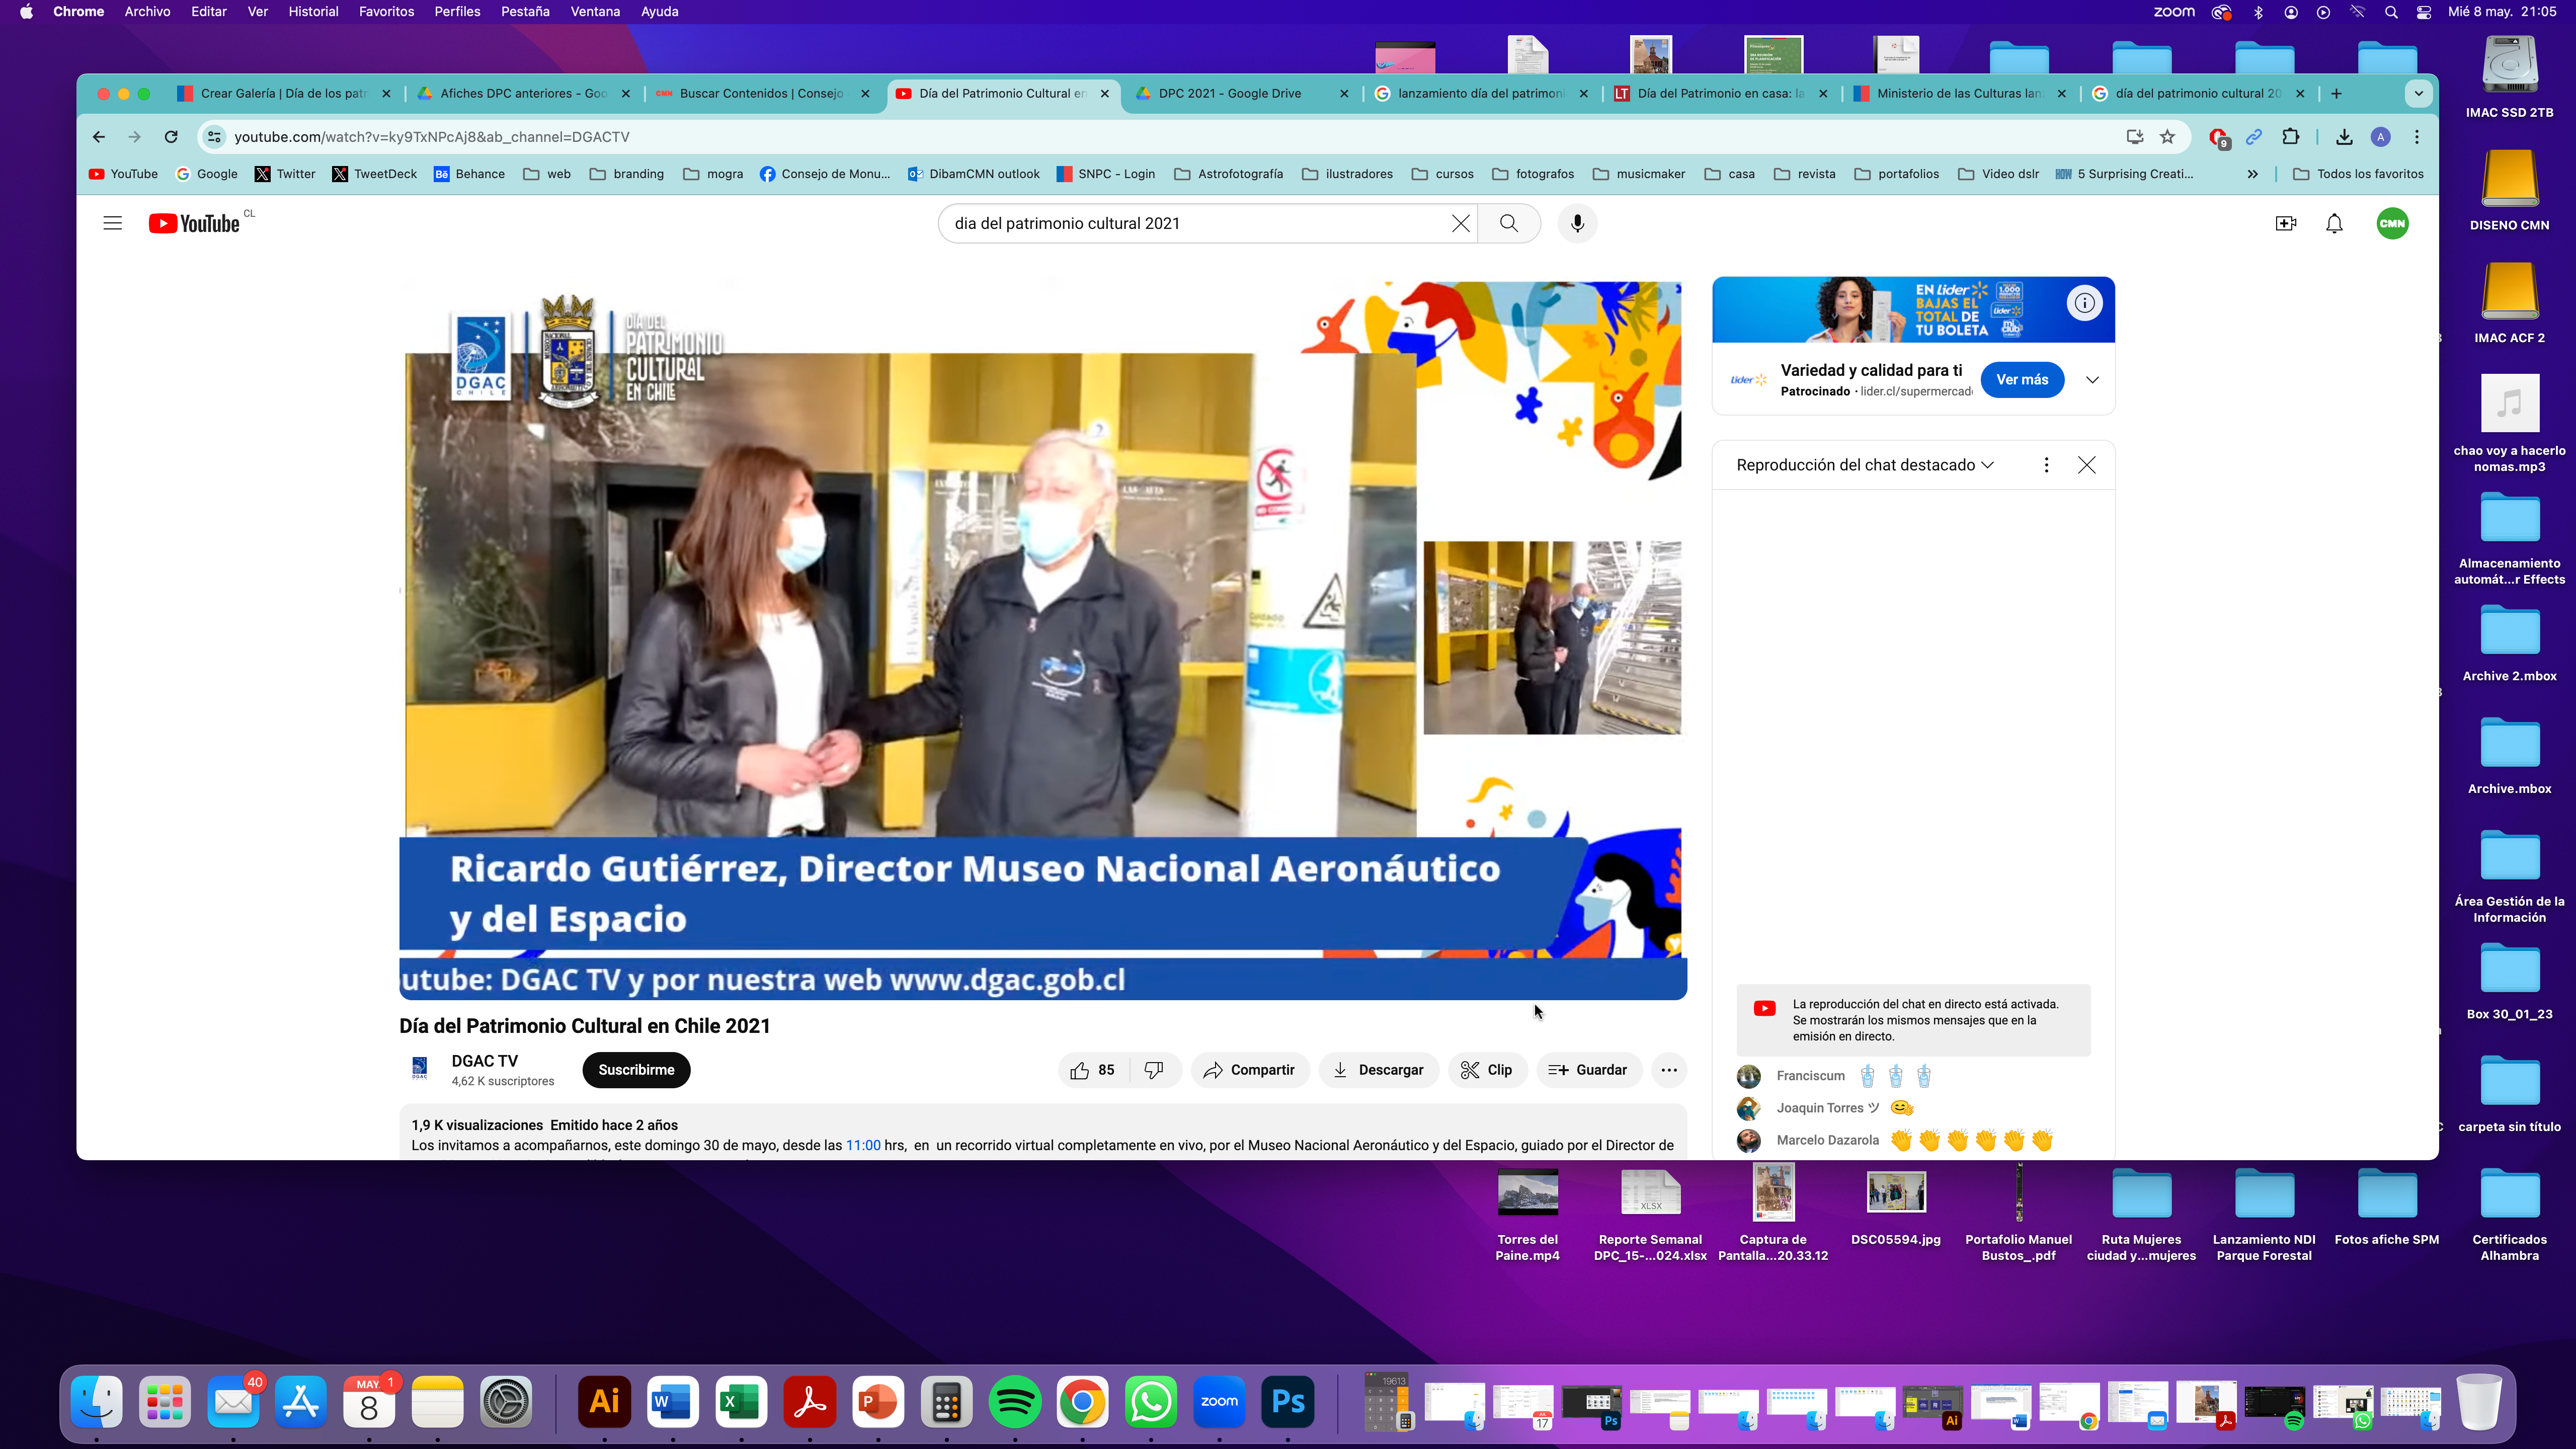Open the Chrome tab search dropdown
The width and height of the screenshot is (2576, 1449).
tap(2418, 93)
